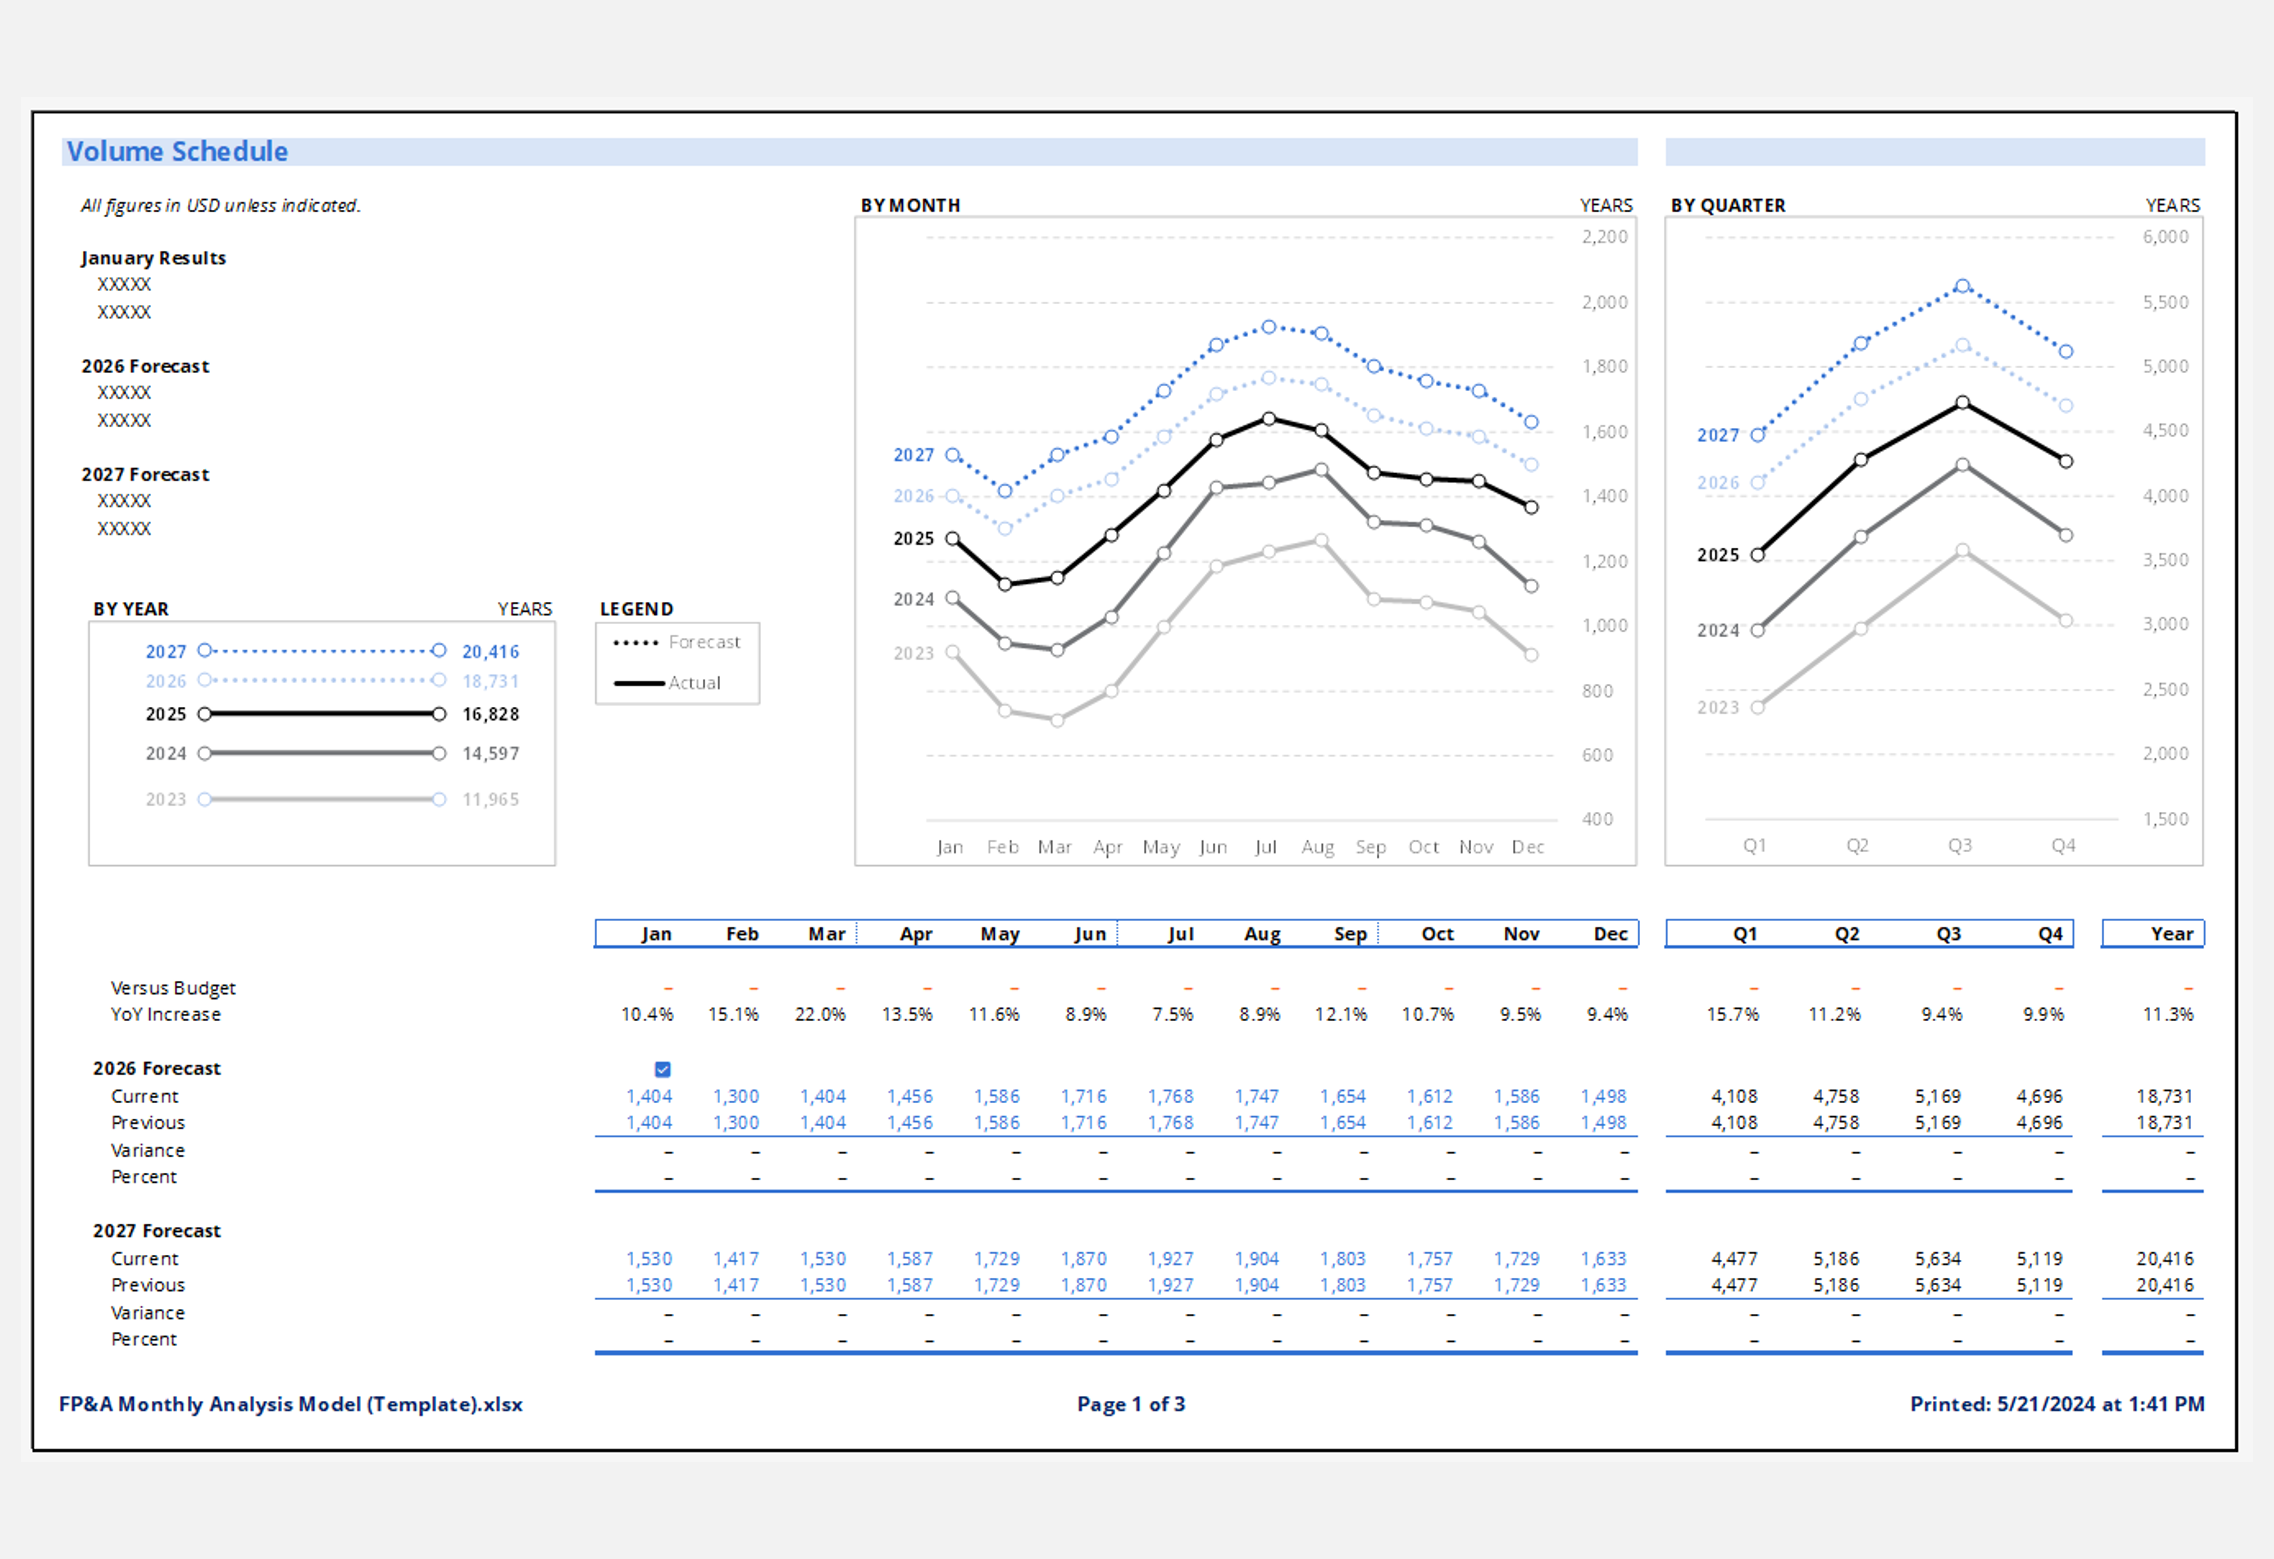Screen dimensions: 2274x1559
Task: Click the 11.3% yearly YoY Increase value
Action: 2167,1014
